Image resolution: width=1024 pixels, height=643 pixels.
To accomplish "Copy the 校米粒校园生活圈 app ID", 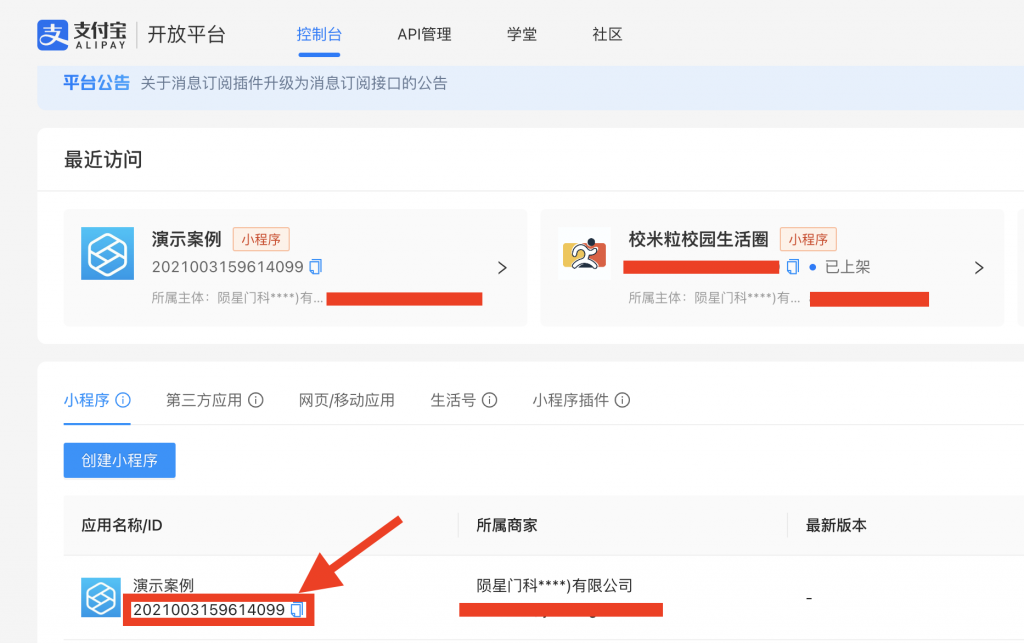I will pyautogui.click(x=793, y=266).
